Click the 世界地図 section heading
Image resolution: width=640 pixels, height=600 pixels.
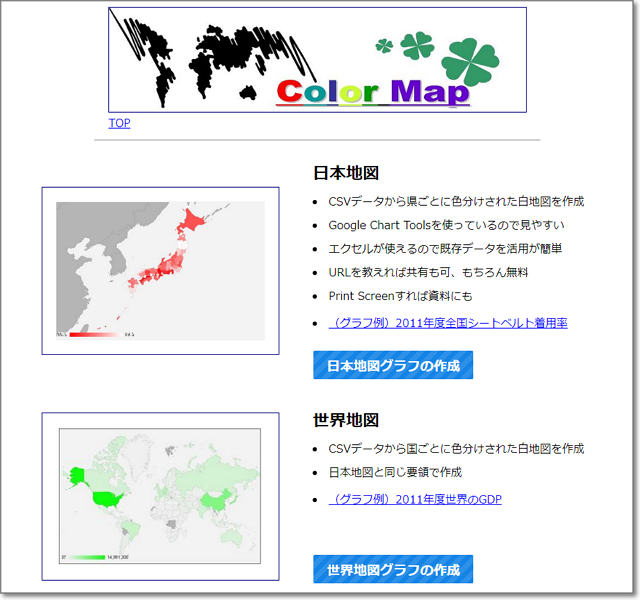[346, 420]
